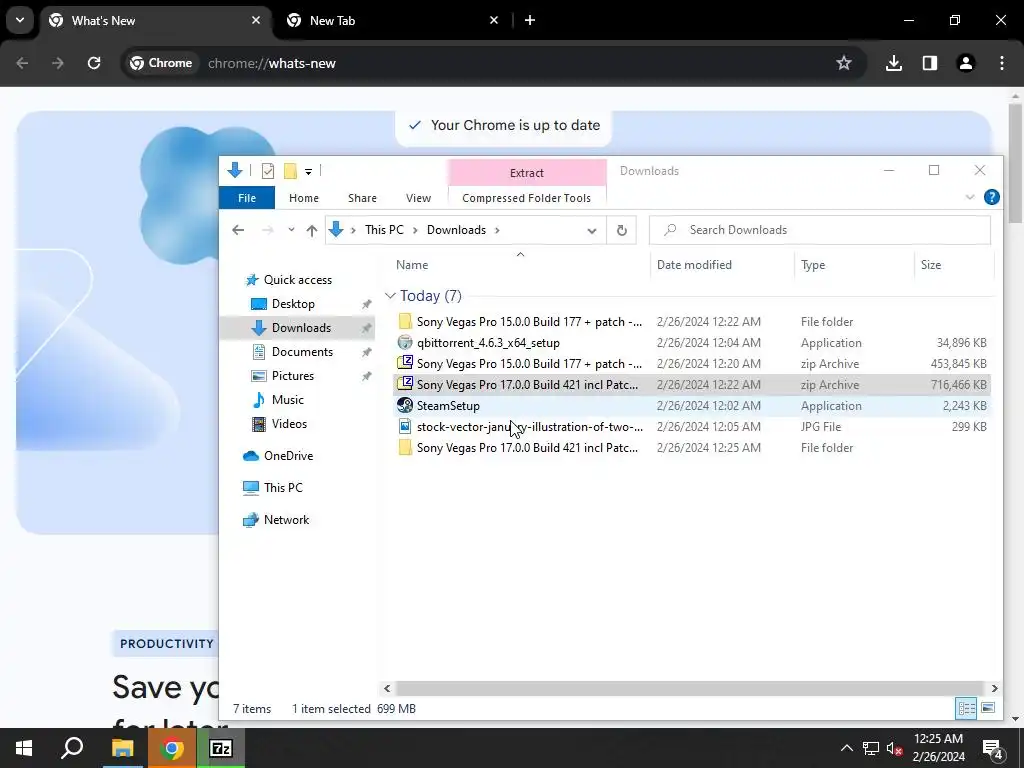The image size is (1024, 768).
Task: Select the 716,466 KB Sony Vegas 17 zip
Action: [x=692, y=385]
